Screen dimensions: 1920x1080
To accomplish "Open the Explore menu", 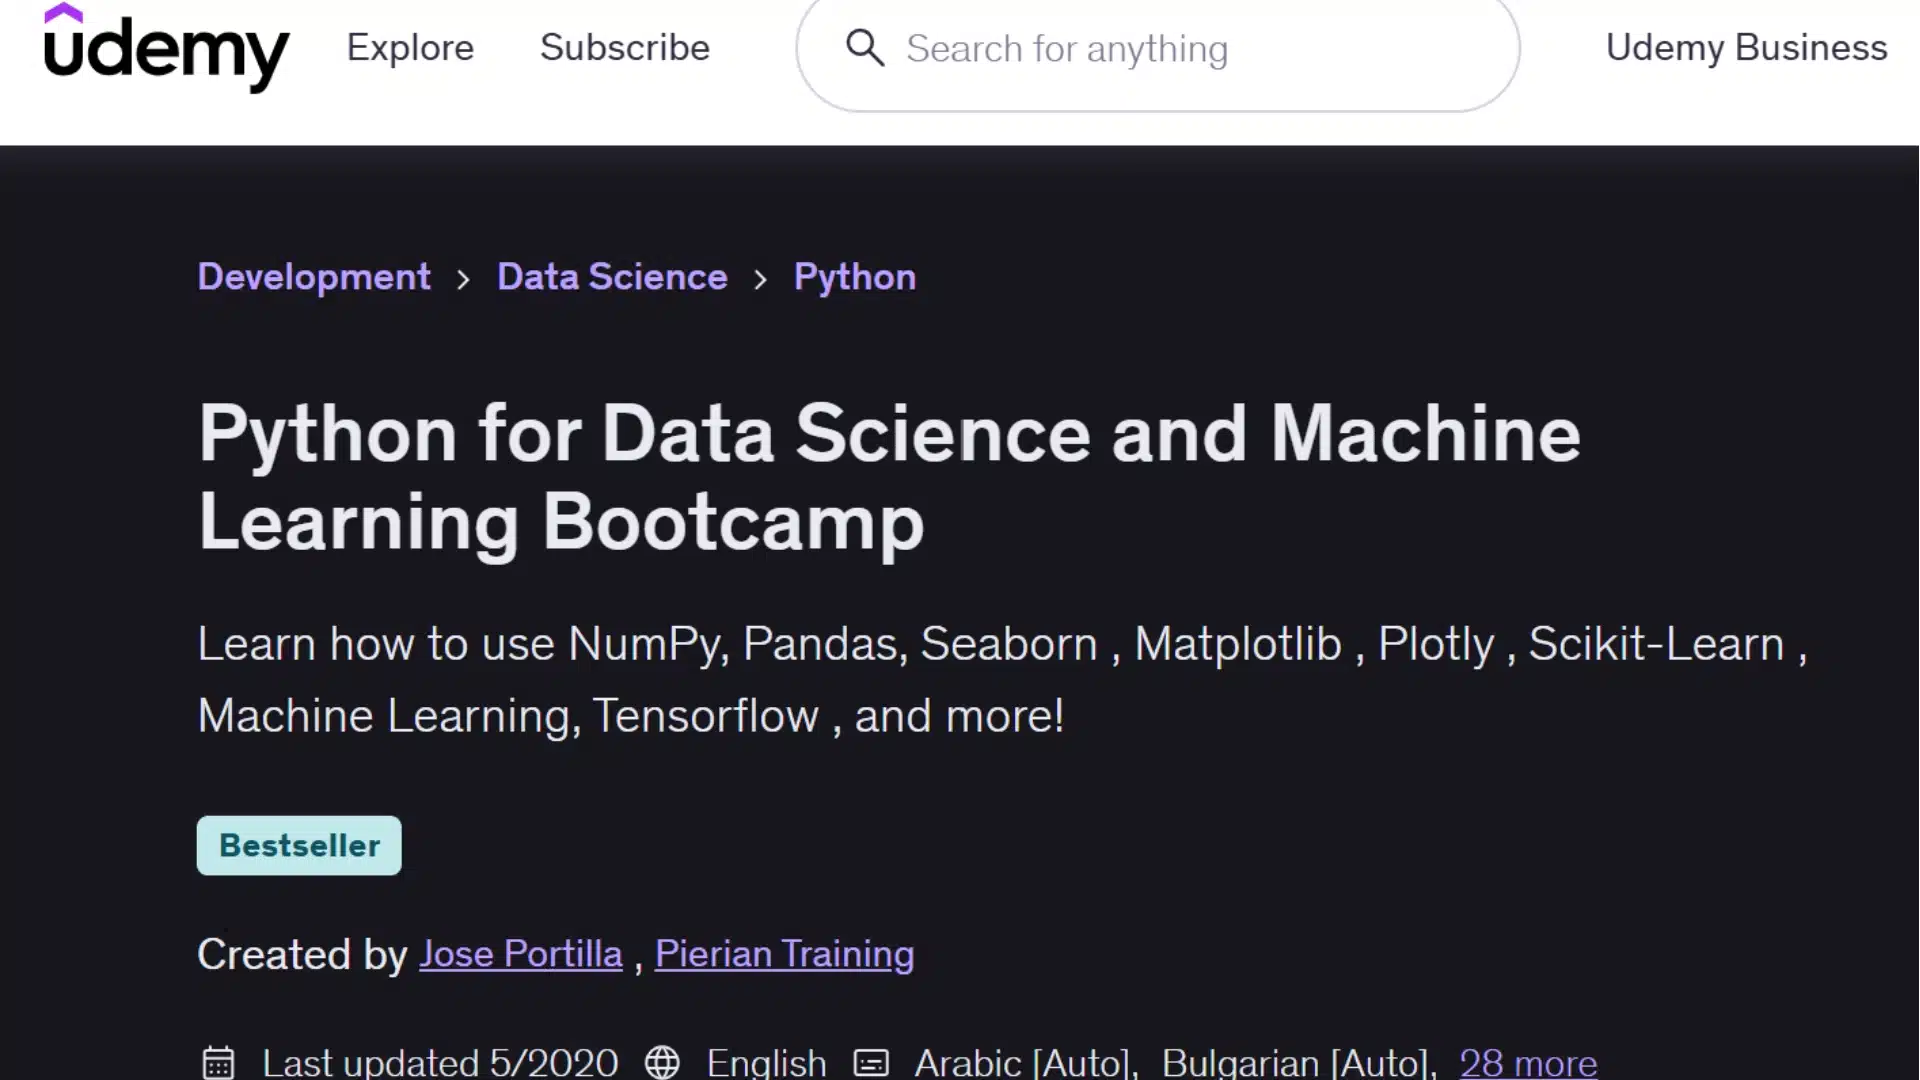I will (410, 48).
